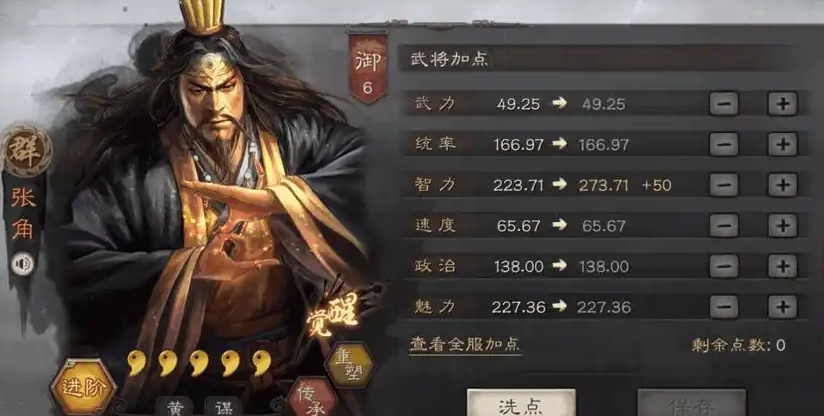Tap the 觉醒 awakening emblem
The image size is (824, 416).
point(334,314)
